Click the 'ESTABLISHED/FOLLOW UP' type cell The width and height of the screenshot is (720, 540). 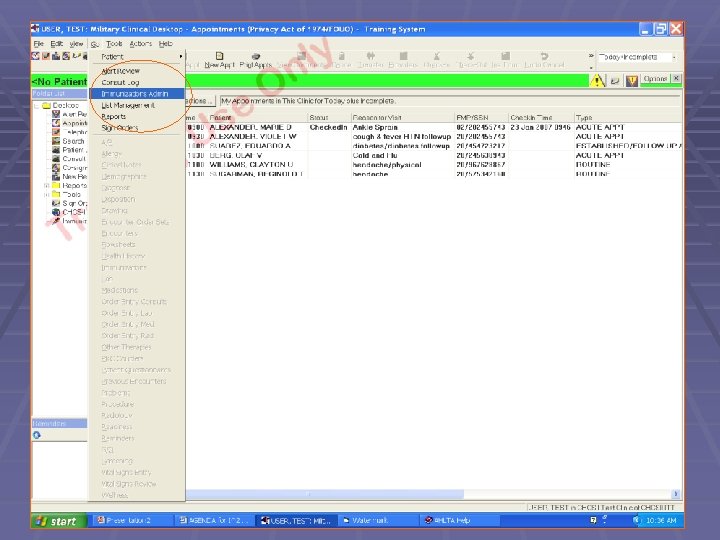coord(628,146)
